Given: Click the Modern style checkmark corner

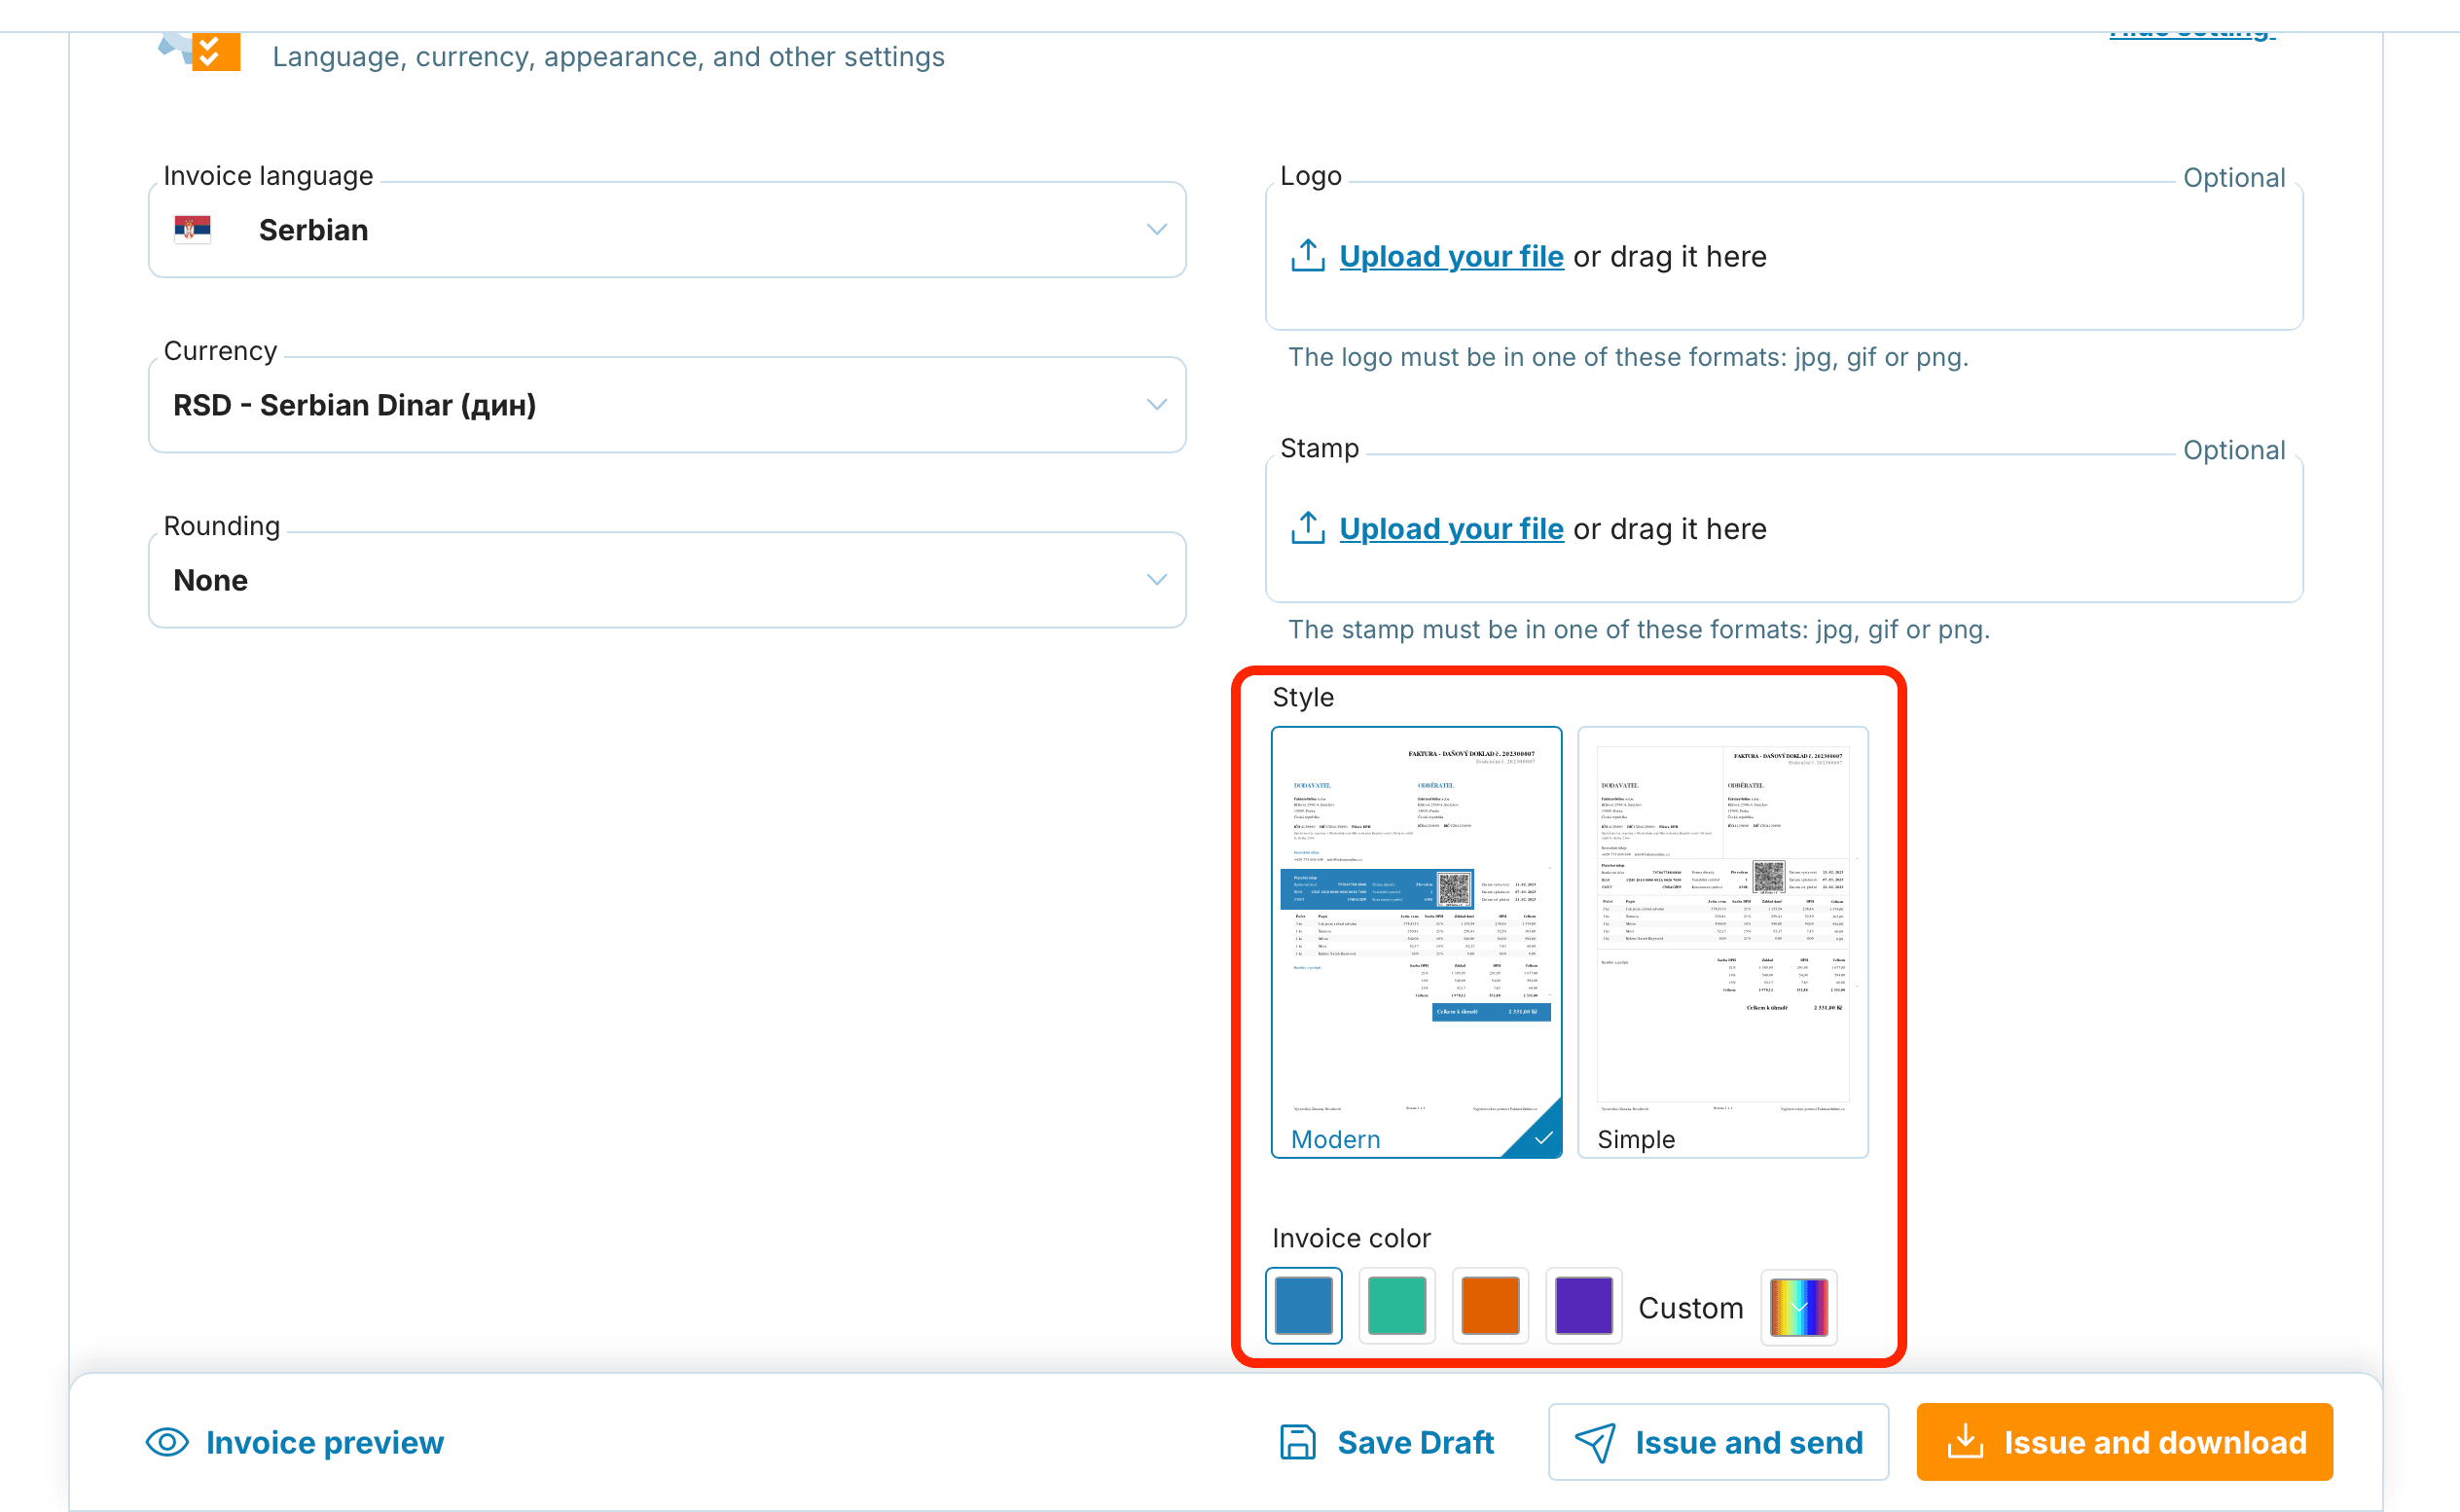Looking at the screenshot, I should (1543, 1138).
